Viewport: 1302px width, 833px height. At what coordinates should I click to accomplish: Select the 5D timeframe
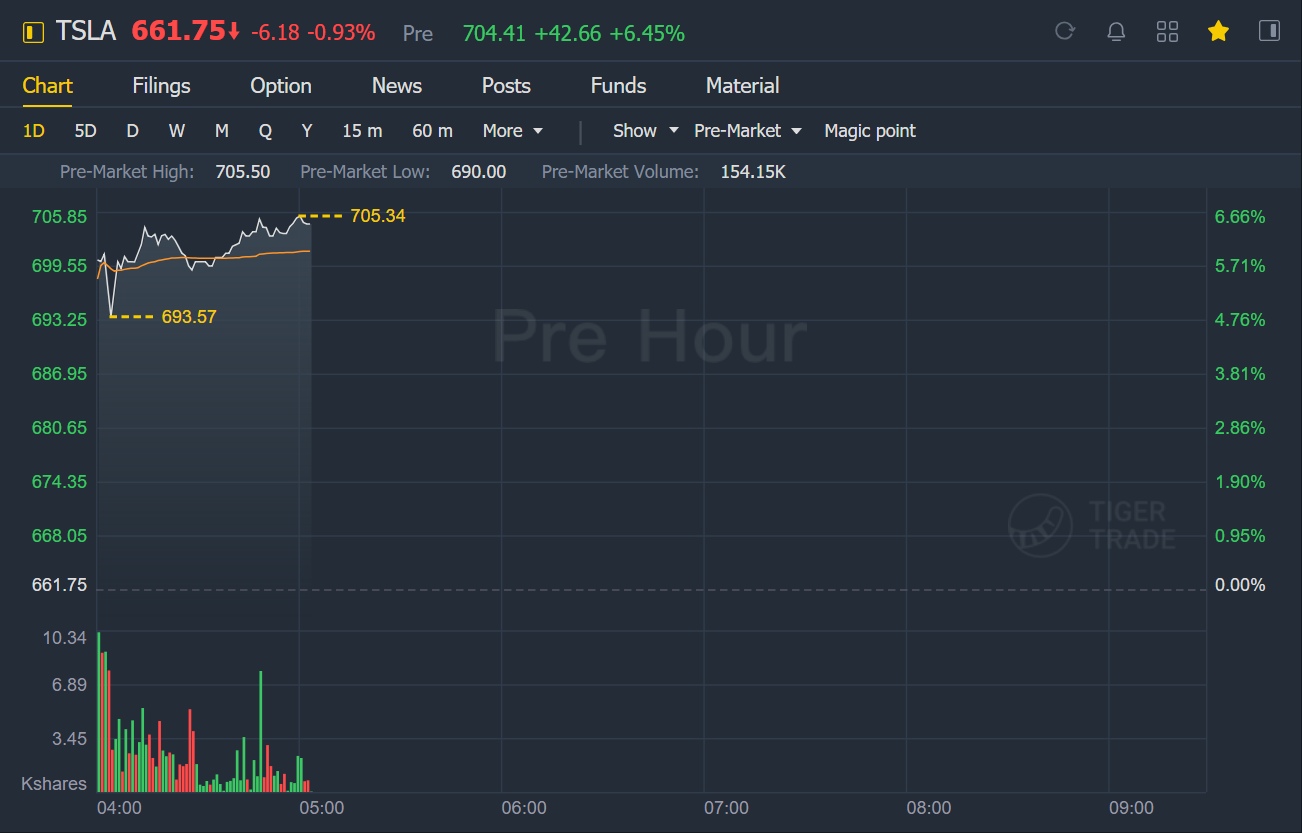86,131
